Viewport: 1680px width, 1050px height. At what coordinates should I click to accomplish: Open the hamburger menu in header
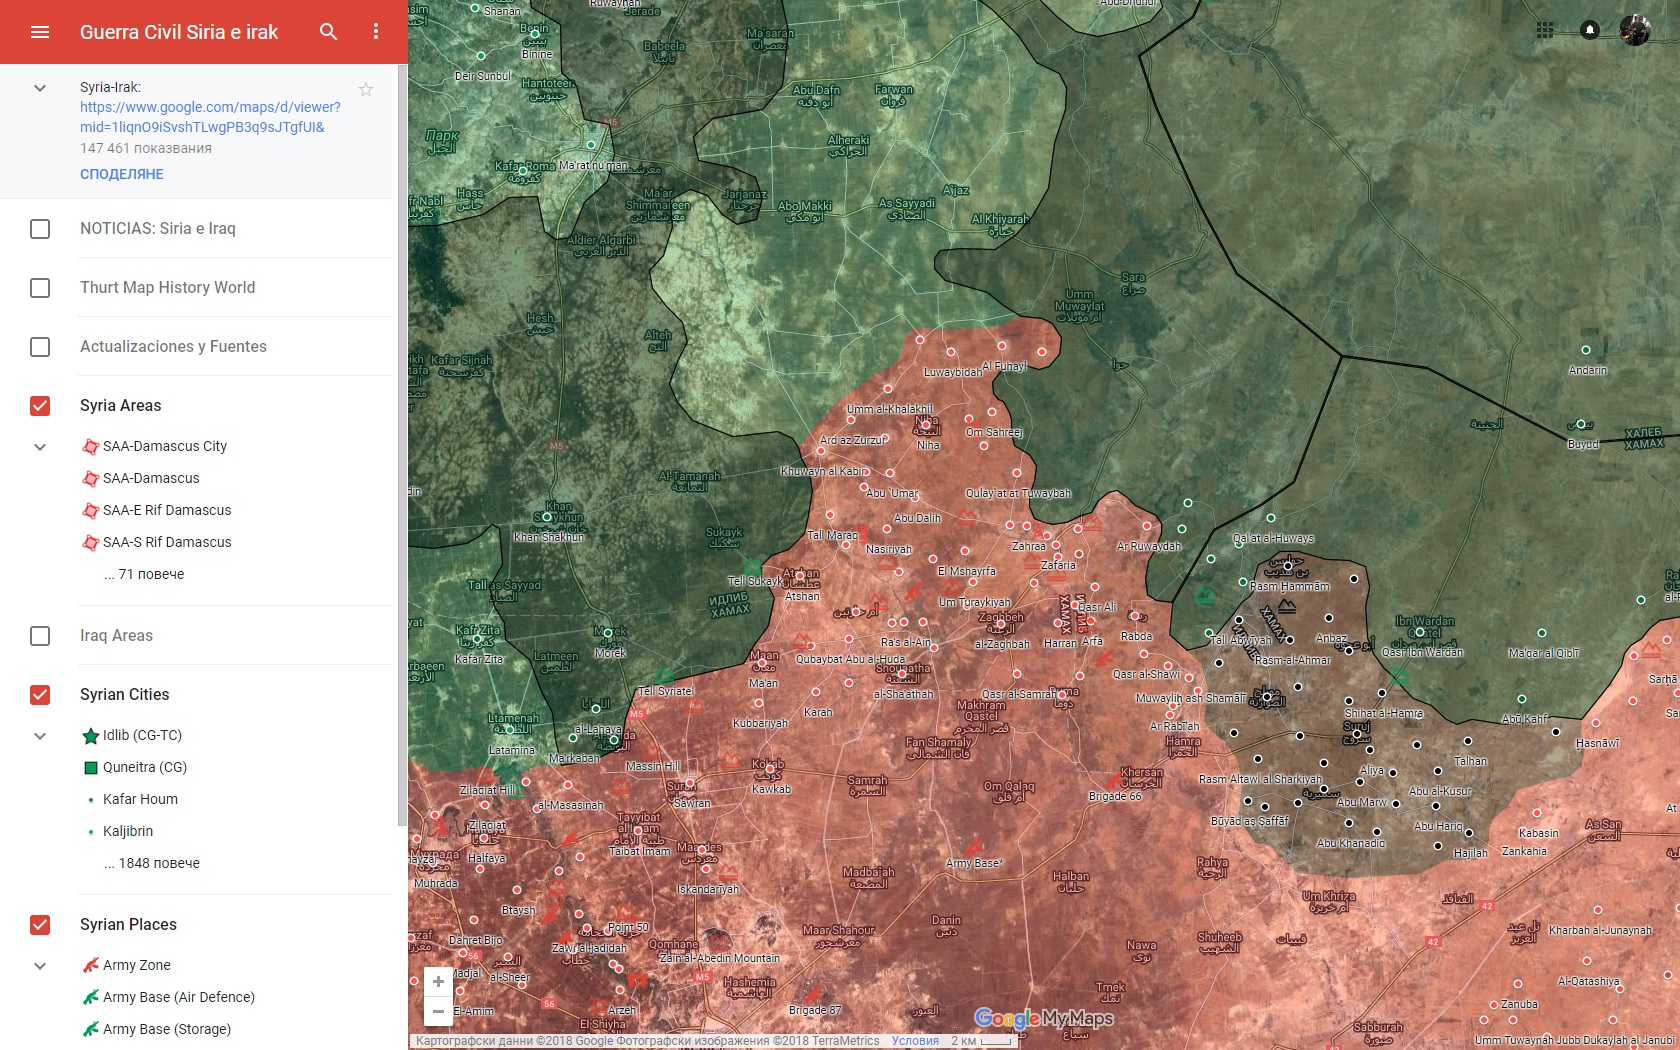40,32
